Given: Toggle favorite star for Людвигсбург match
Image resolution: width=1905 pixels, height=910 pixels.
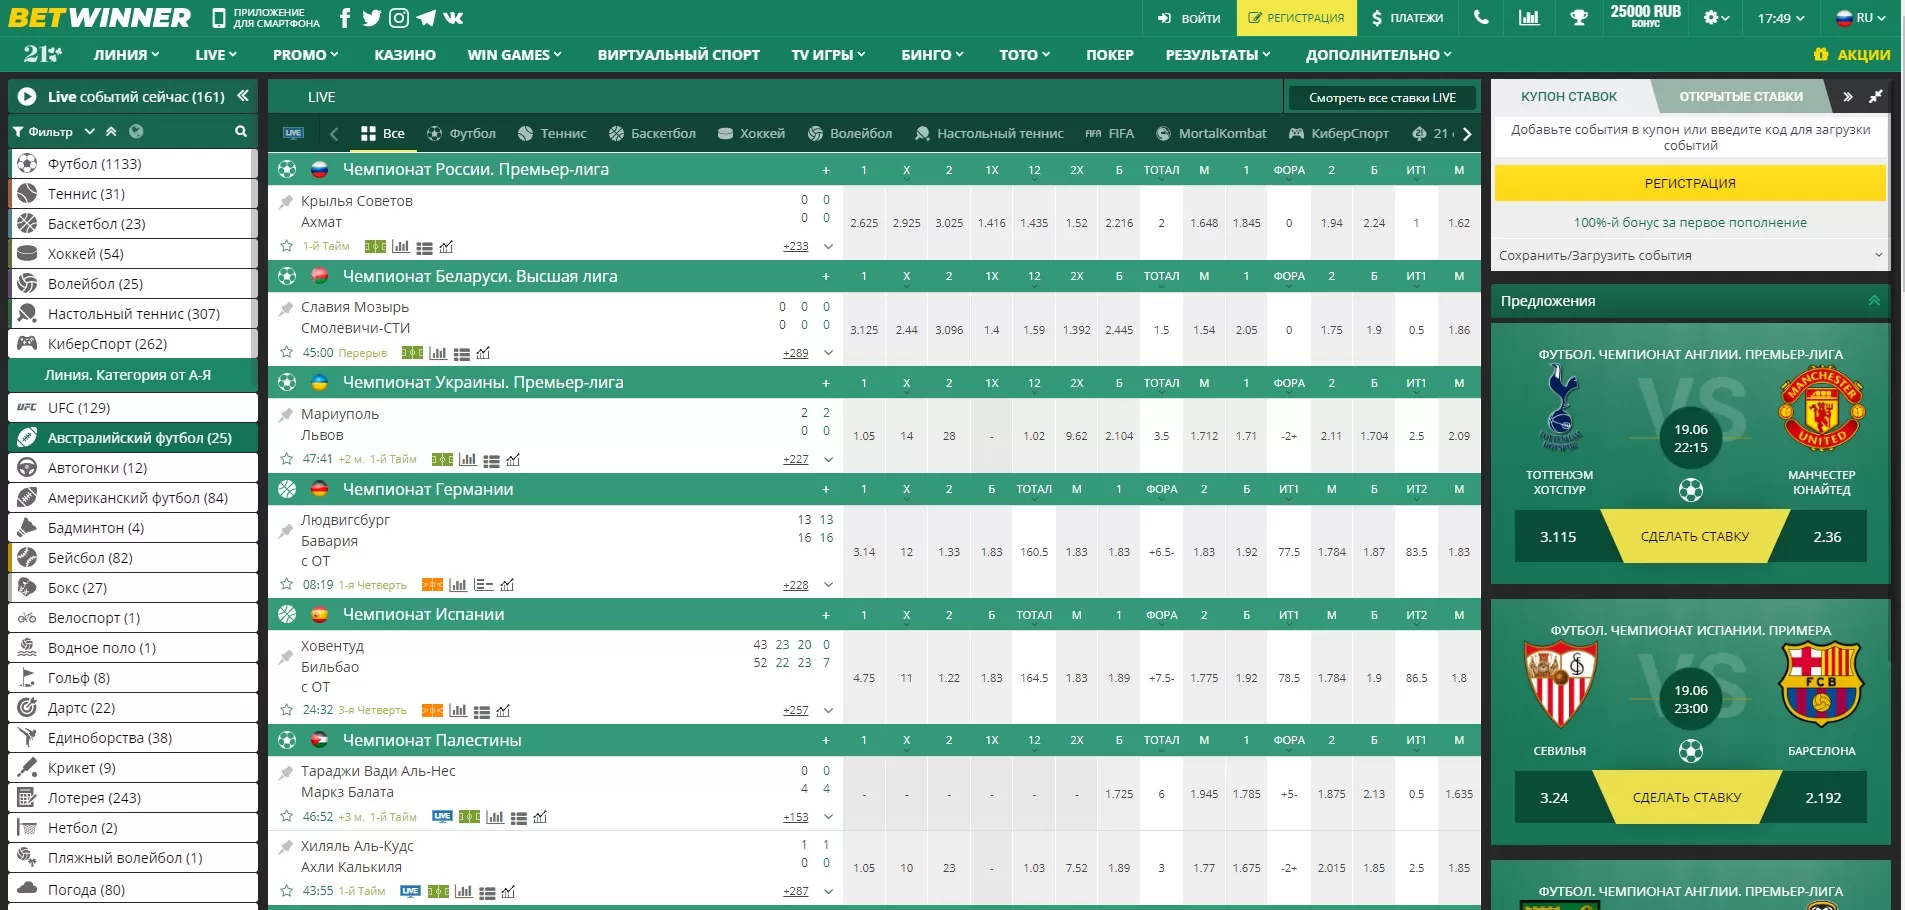Looking at the screenshot, I should point(287,585).
